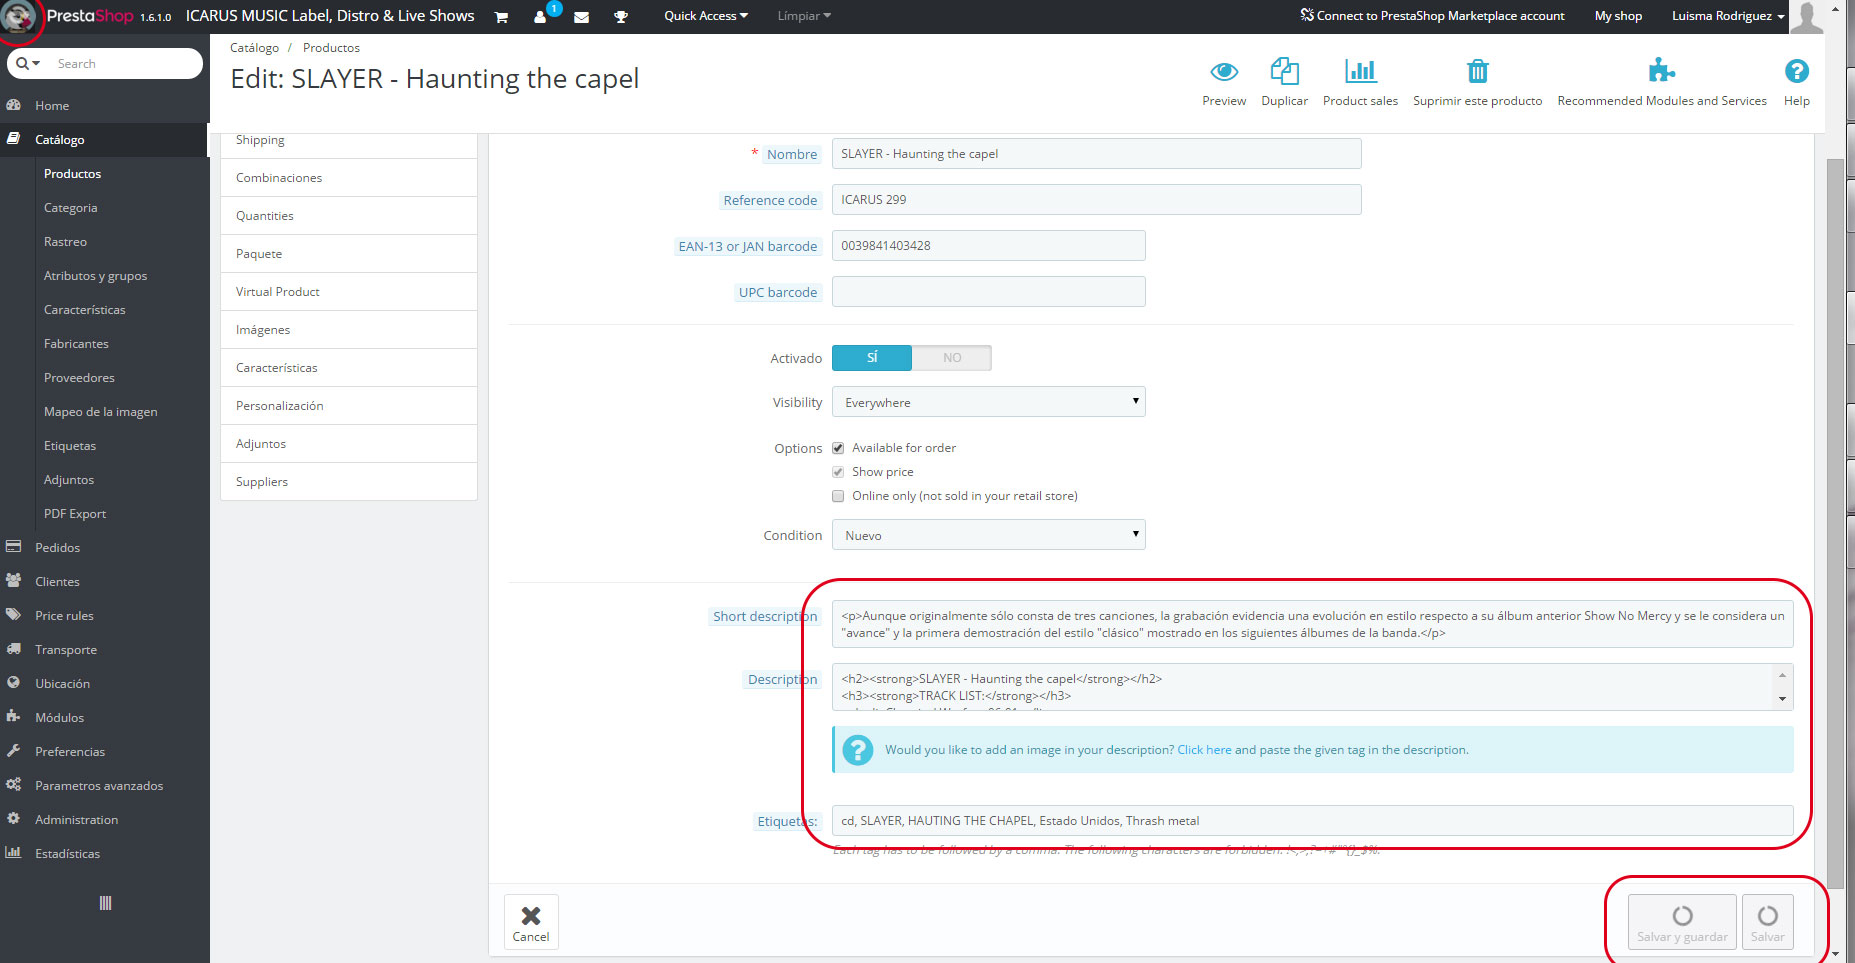
Task: Toggle Available for order checkbox
Action: point(838,448)
